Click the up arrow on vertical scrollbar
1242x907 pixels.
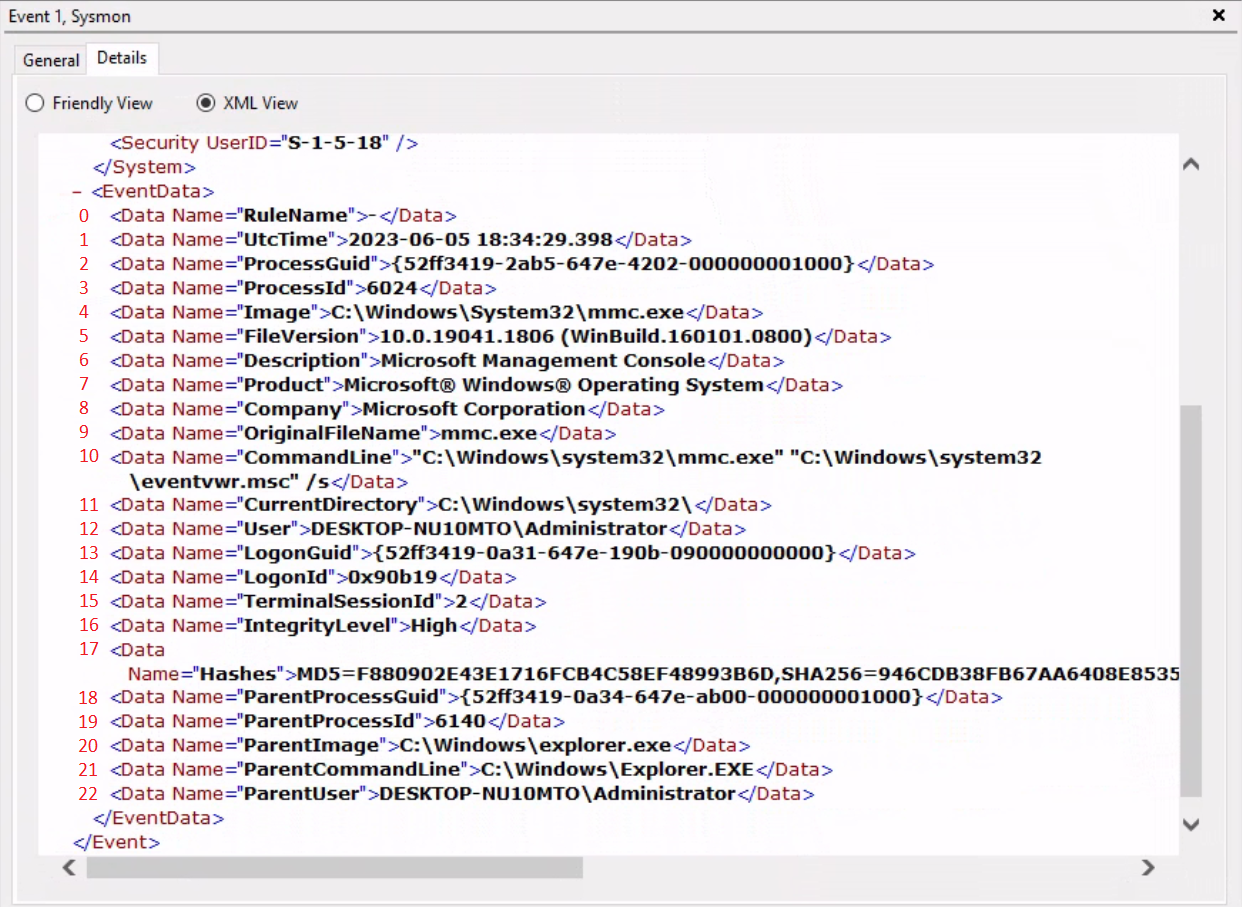pos(1190,163)
